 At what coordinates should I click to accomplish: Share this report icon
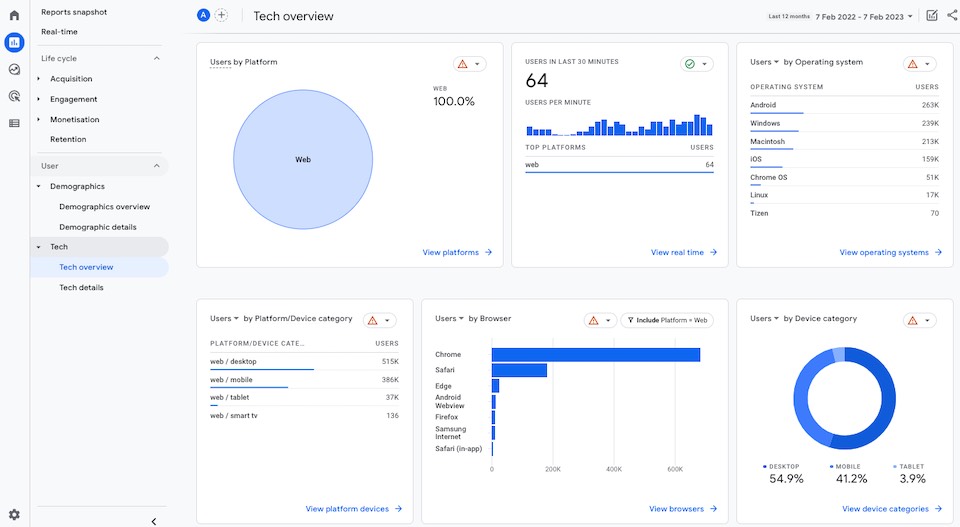pyautogui.click(x=952, y=15)
